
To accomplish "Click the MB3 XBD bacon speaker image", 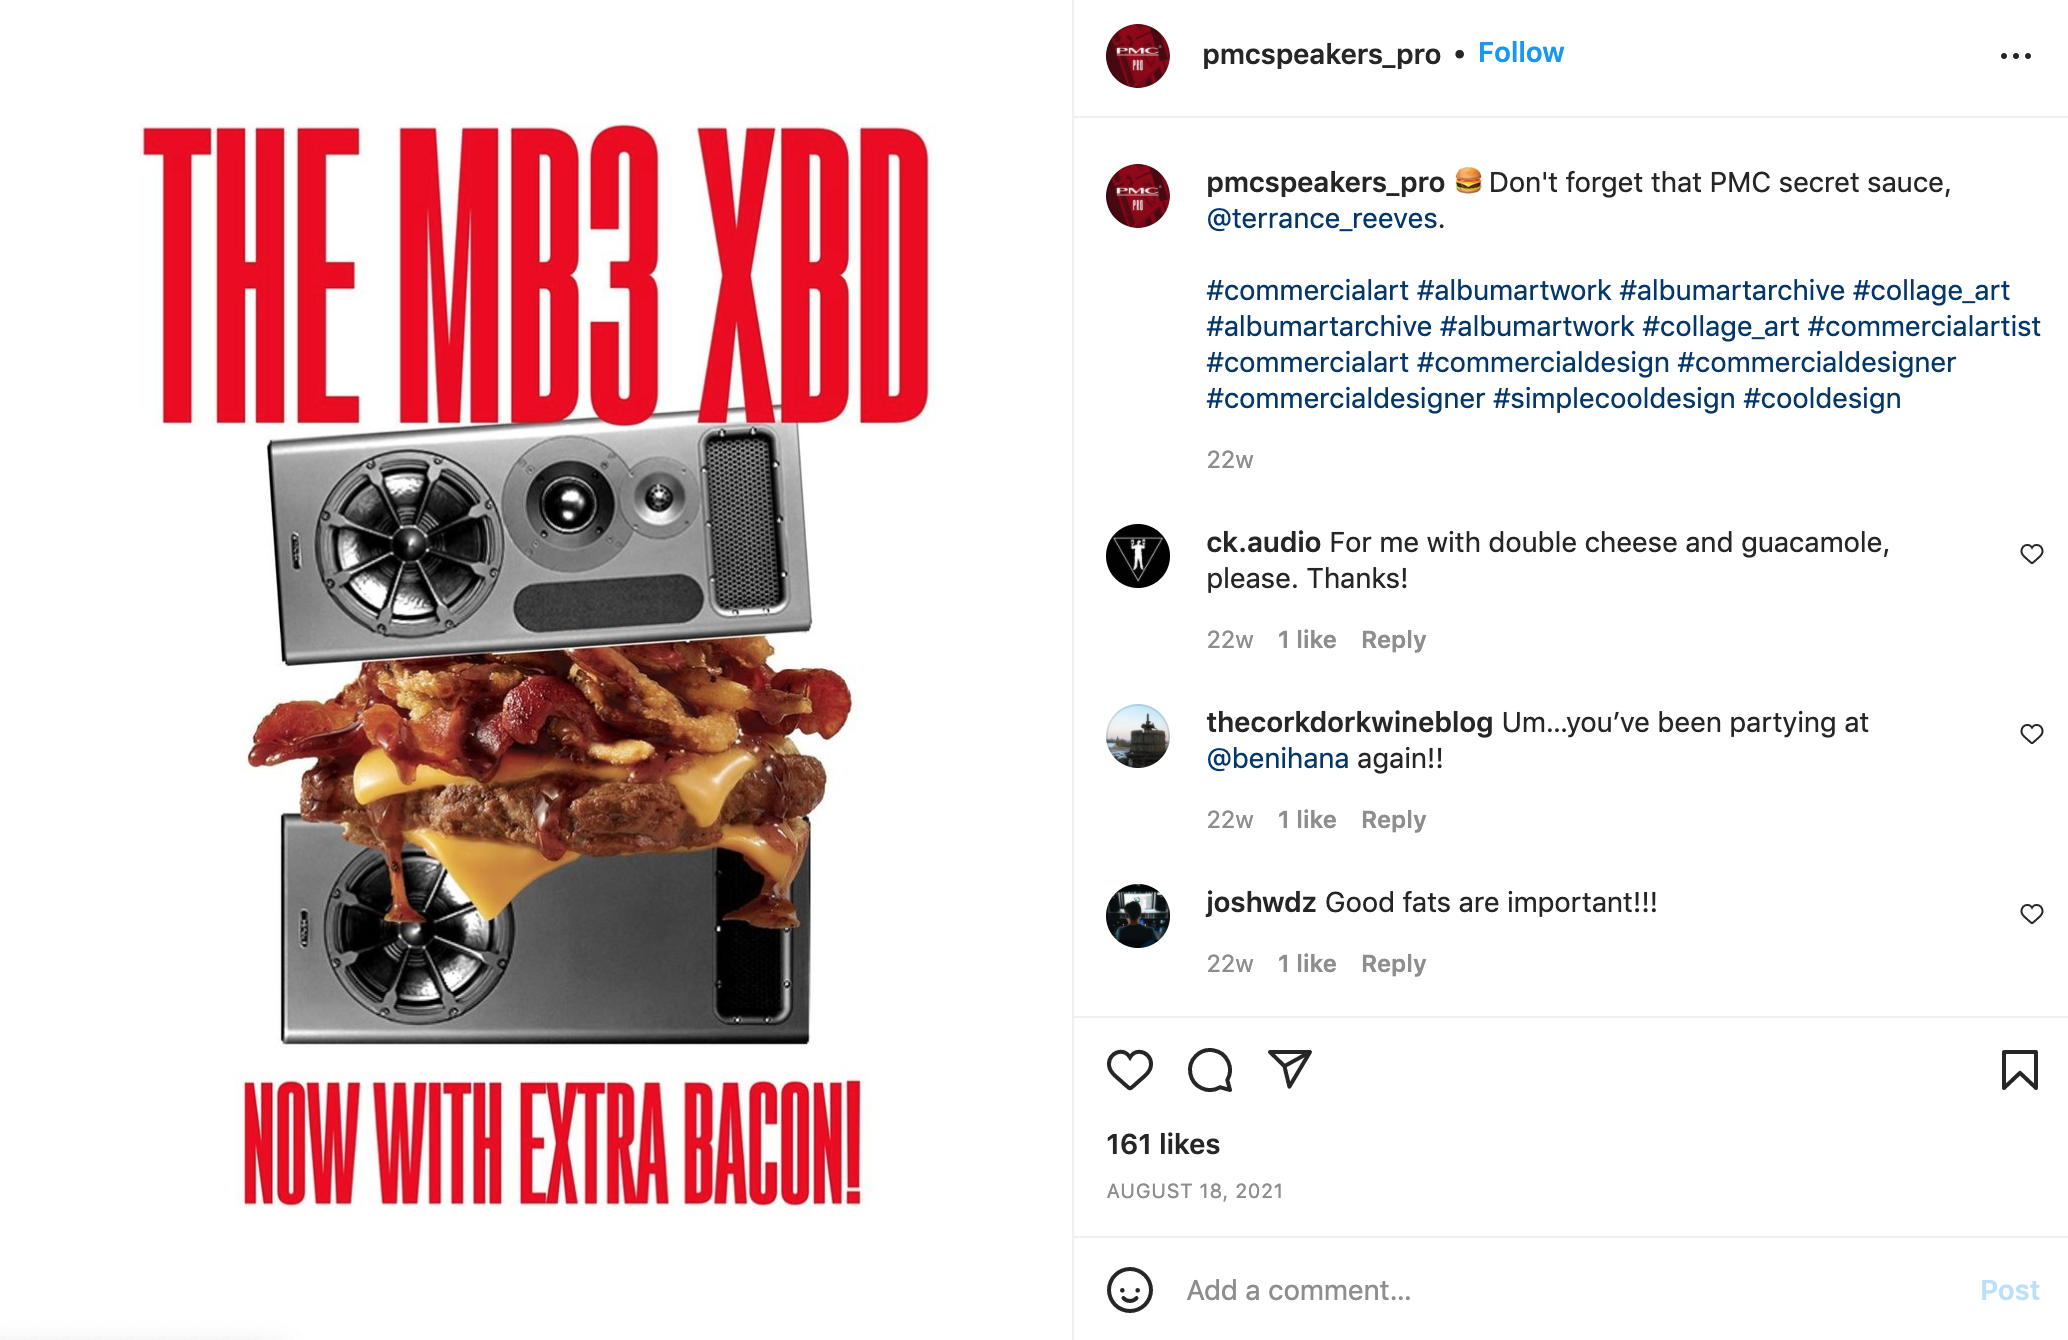I will click(536, 668).
